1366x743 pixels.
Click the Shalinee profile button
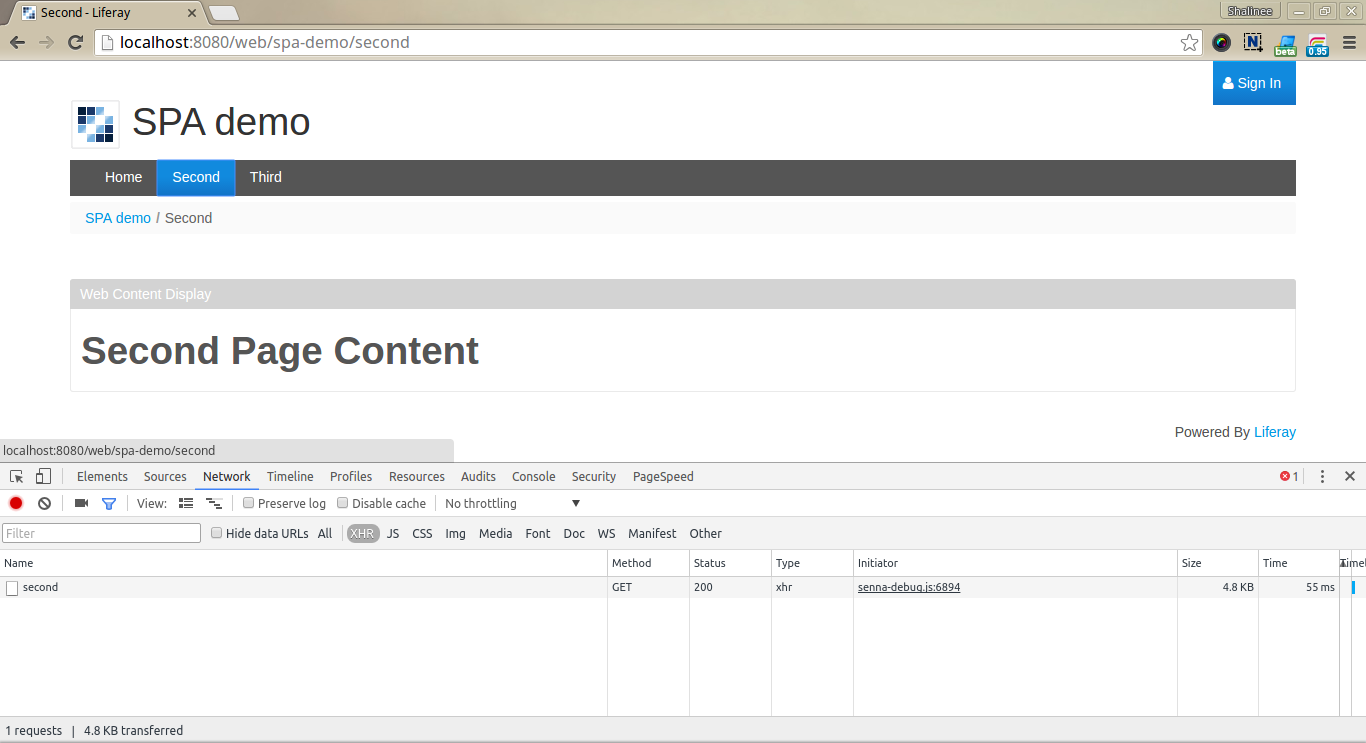[x=1250, y=11]
